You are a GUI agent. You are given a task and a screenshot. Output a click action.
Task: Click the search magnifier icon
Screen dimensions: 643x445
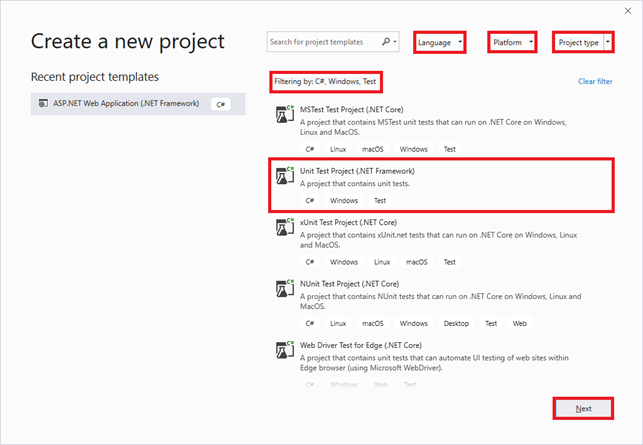click(x=386, y=41)
